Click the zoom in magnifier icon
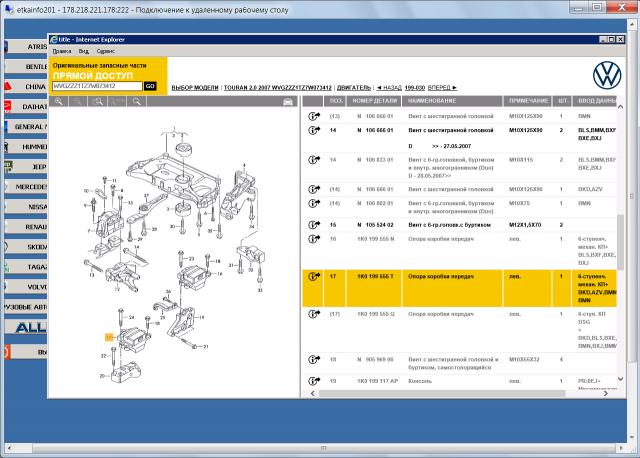Image resolution: width=640 pixels, height=458 pixels. (x=59, y=101)
